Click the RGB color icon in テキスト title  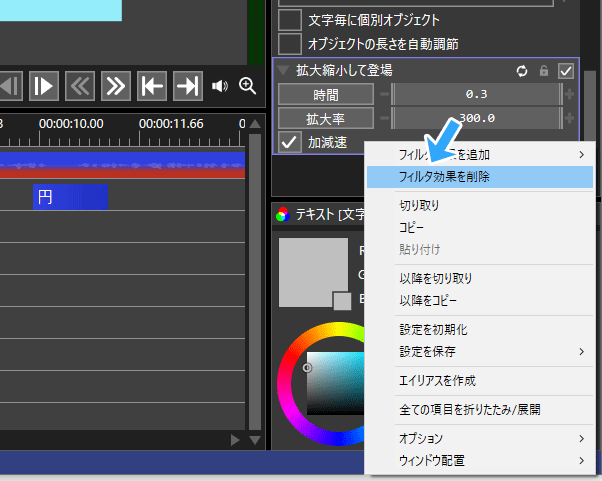click(283, 214)
